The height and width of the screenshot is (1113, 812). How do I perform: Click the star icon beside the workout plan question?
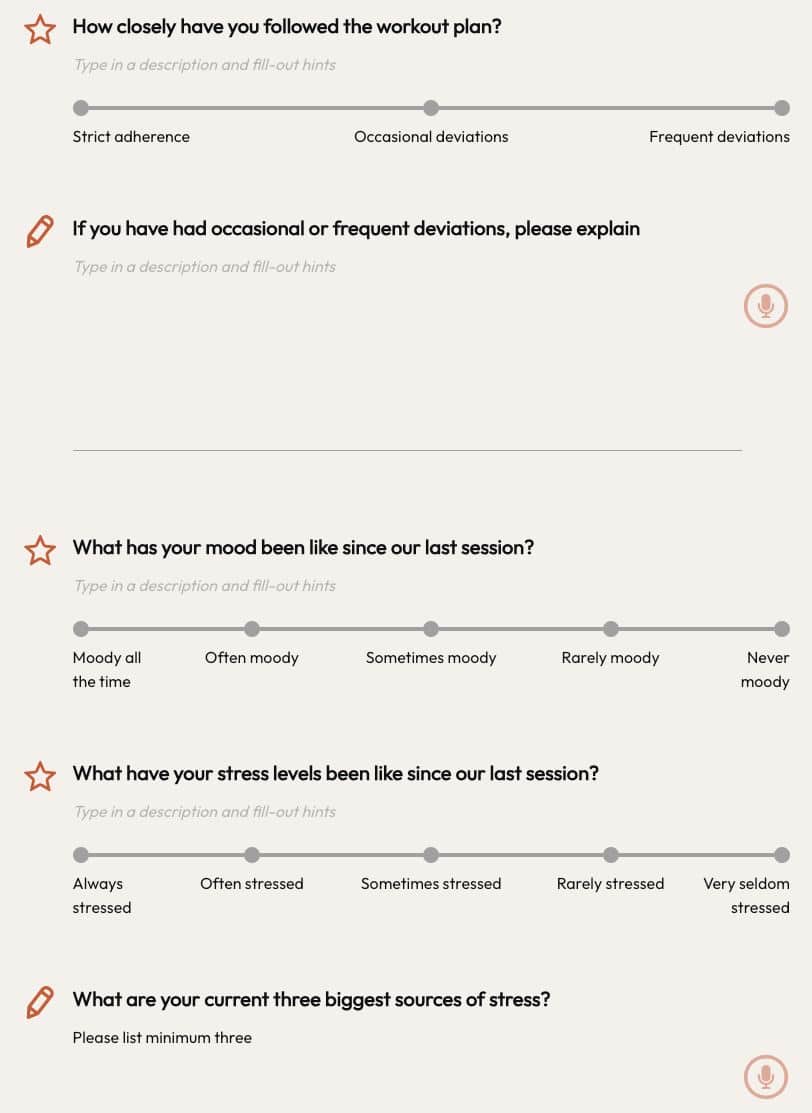point(40,29)
